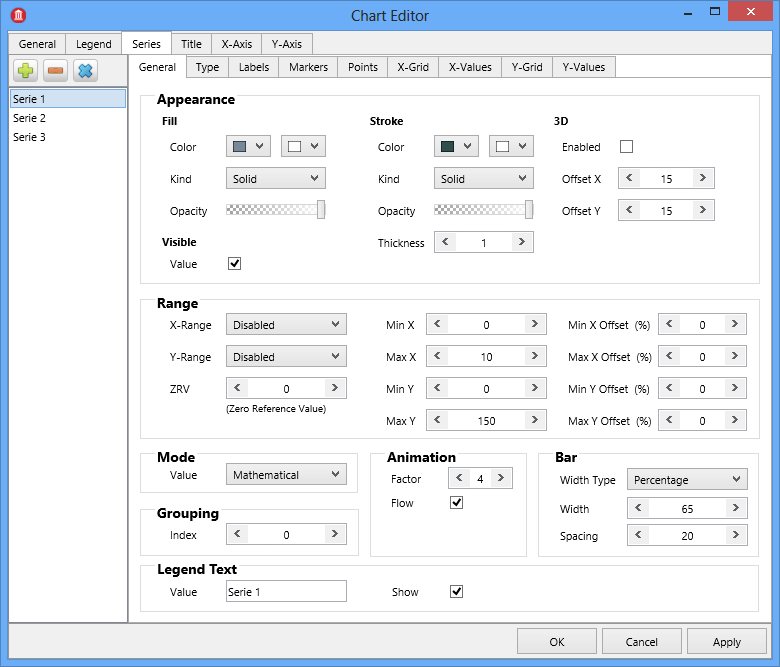Increase Max Y value

tap(535, 420)
